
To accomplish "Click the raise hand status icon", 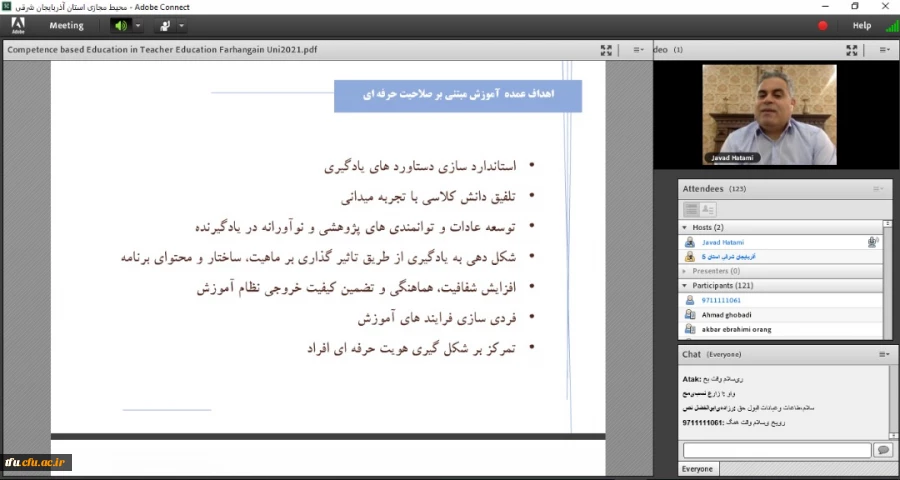I will [x=165, y=26].
